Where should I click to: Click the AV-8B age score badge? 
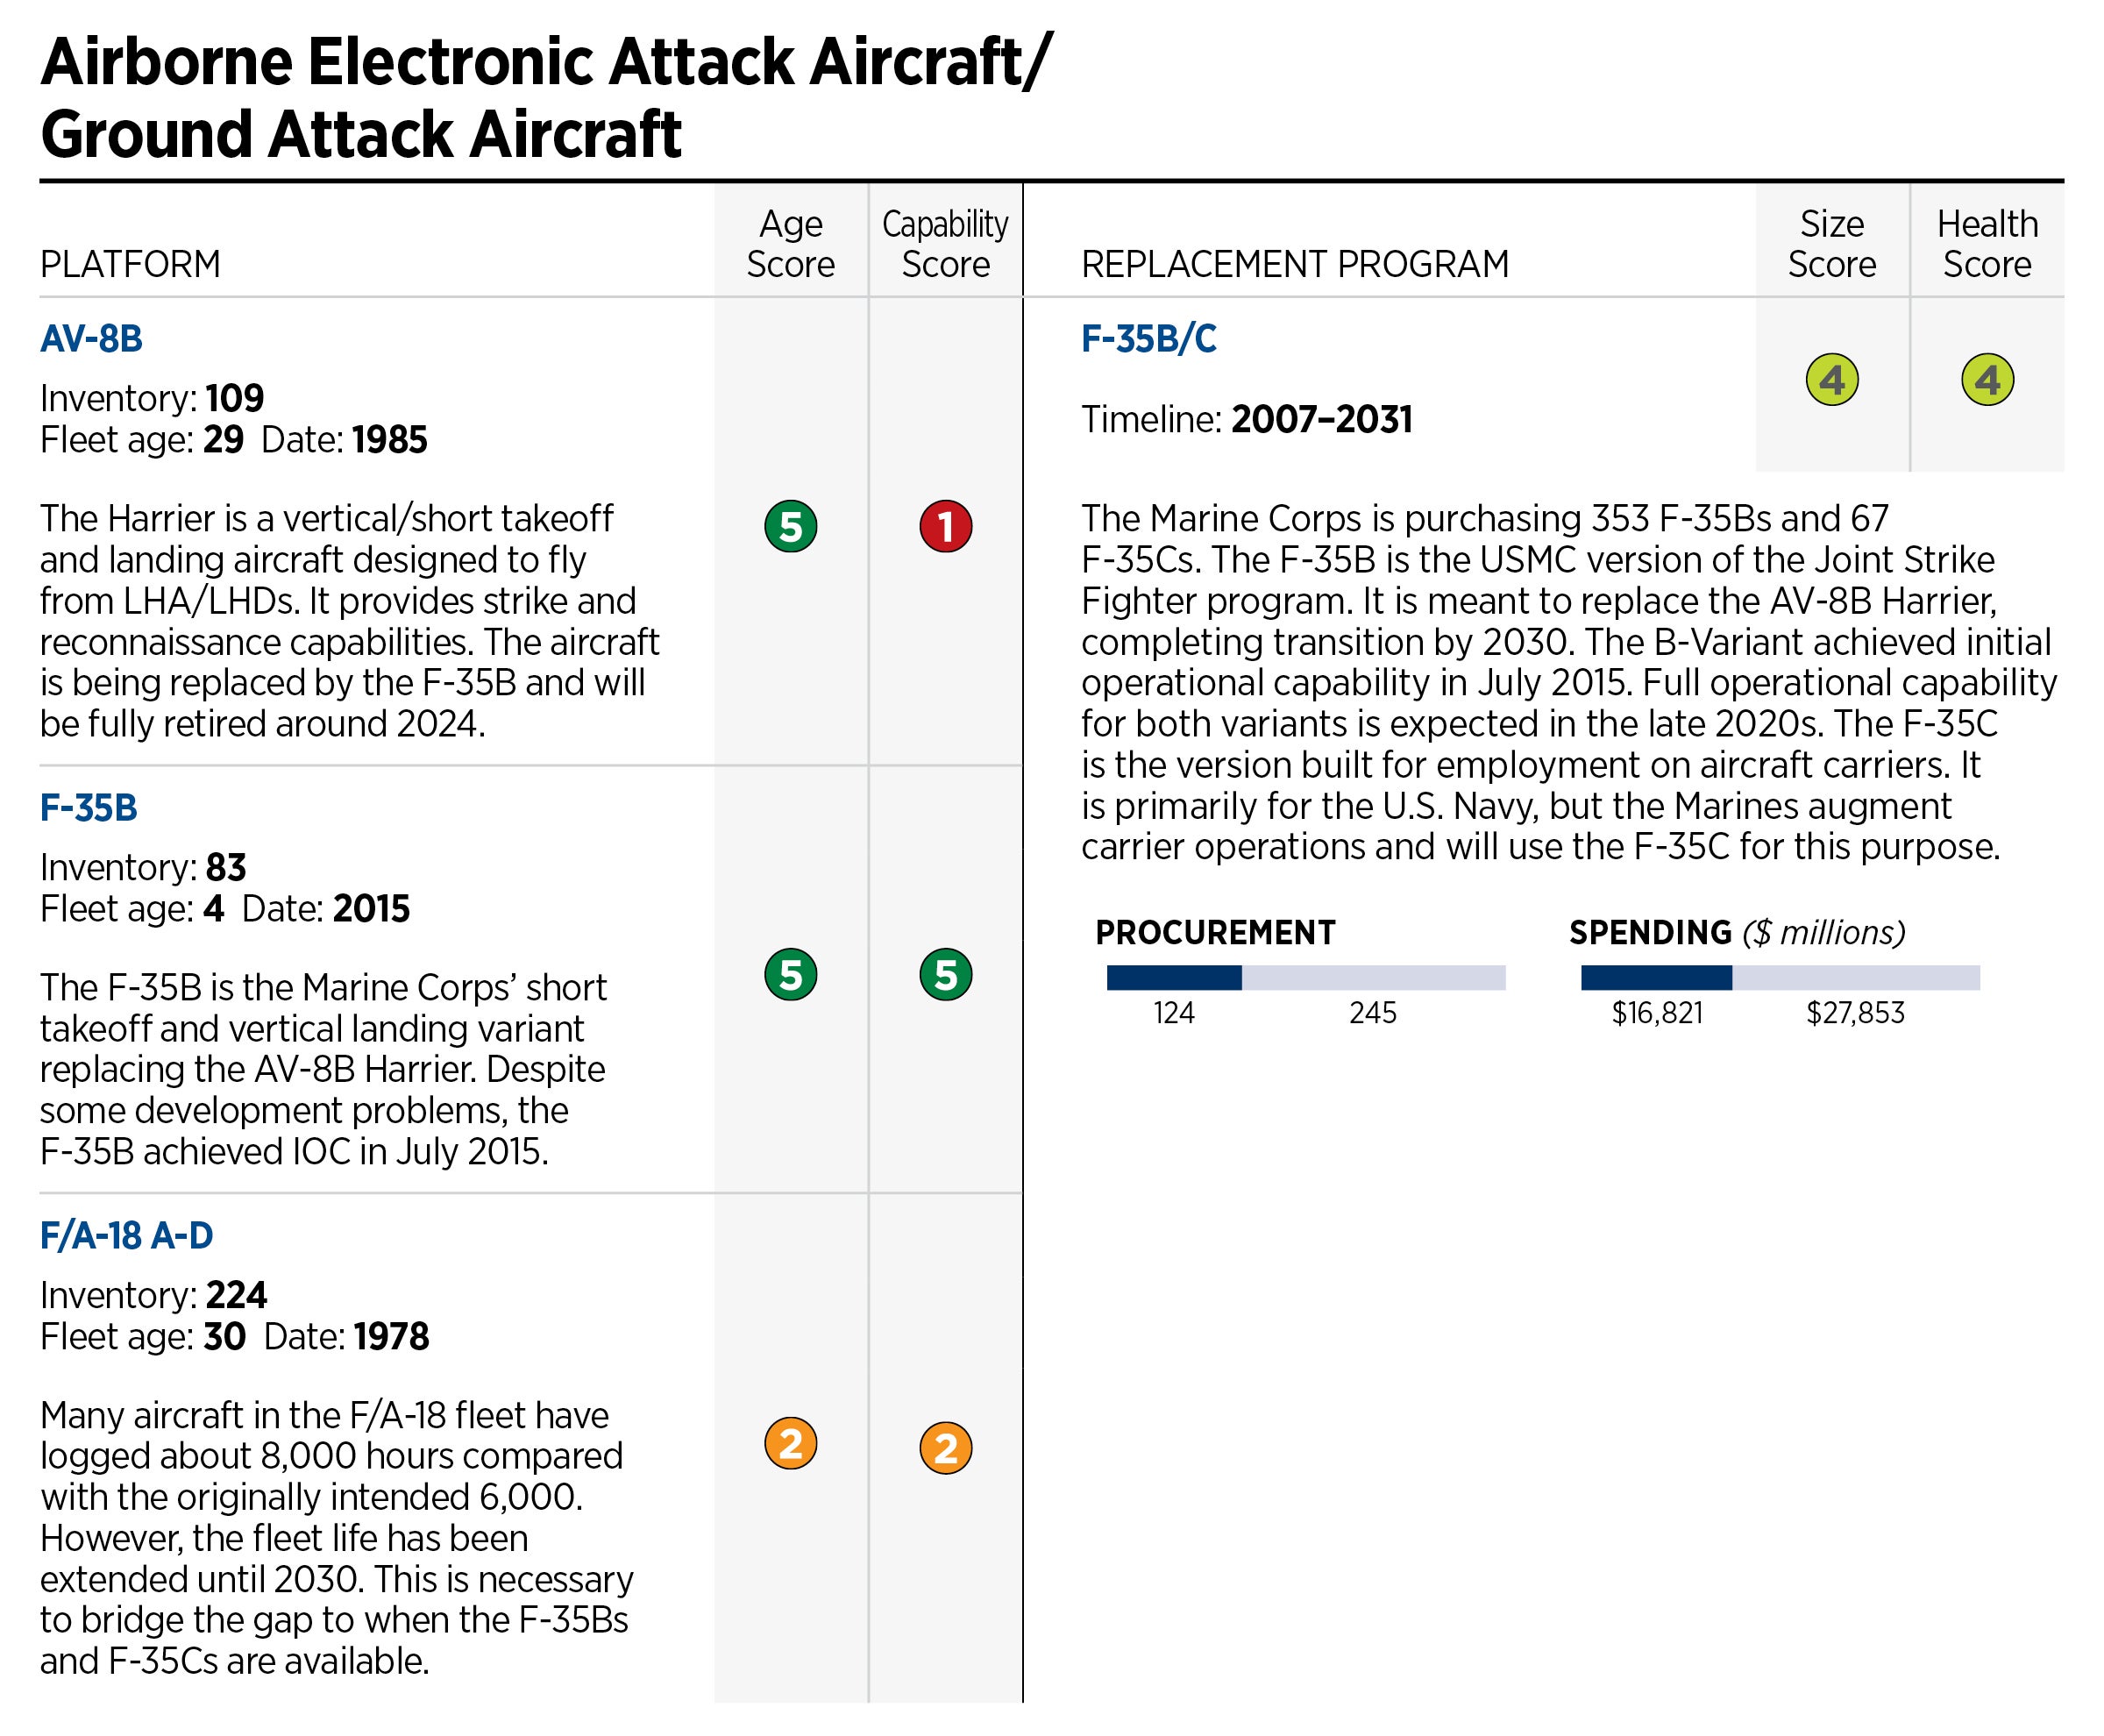tap(790, 526)
